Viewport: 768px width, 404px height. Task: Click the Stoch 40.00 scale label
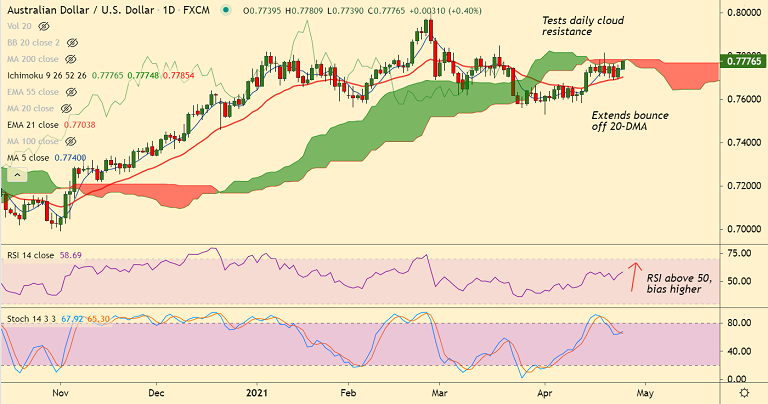[x=739, y=351]
